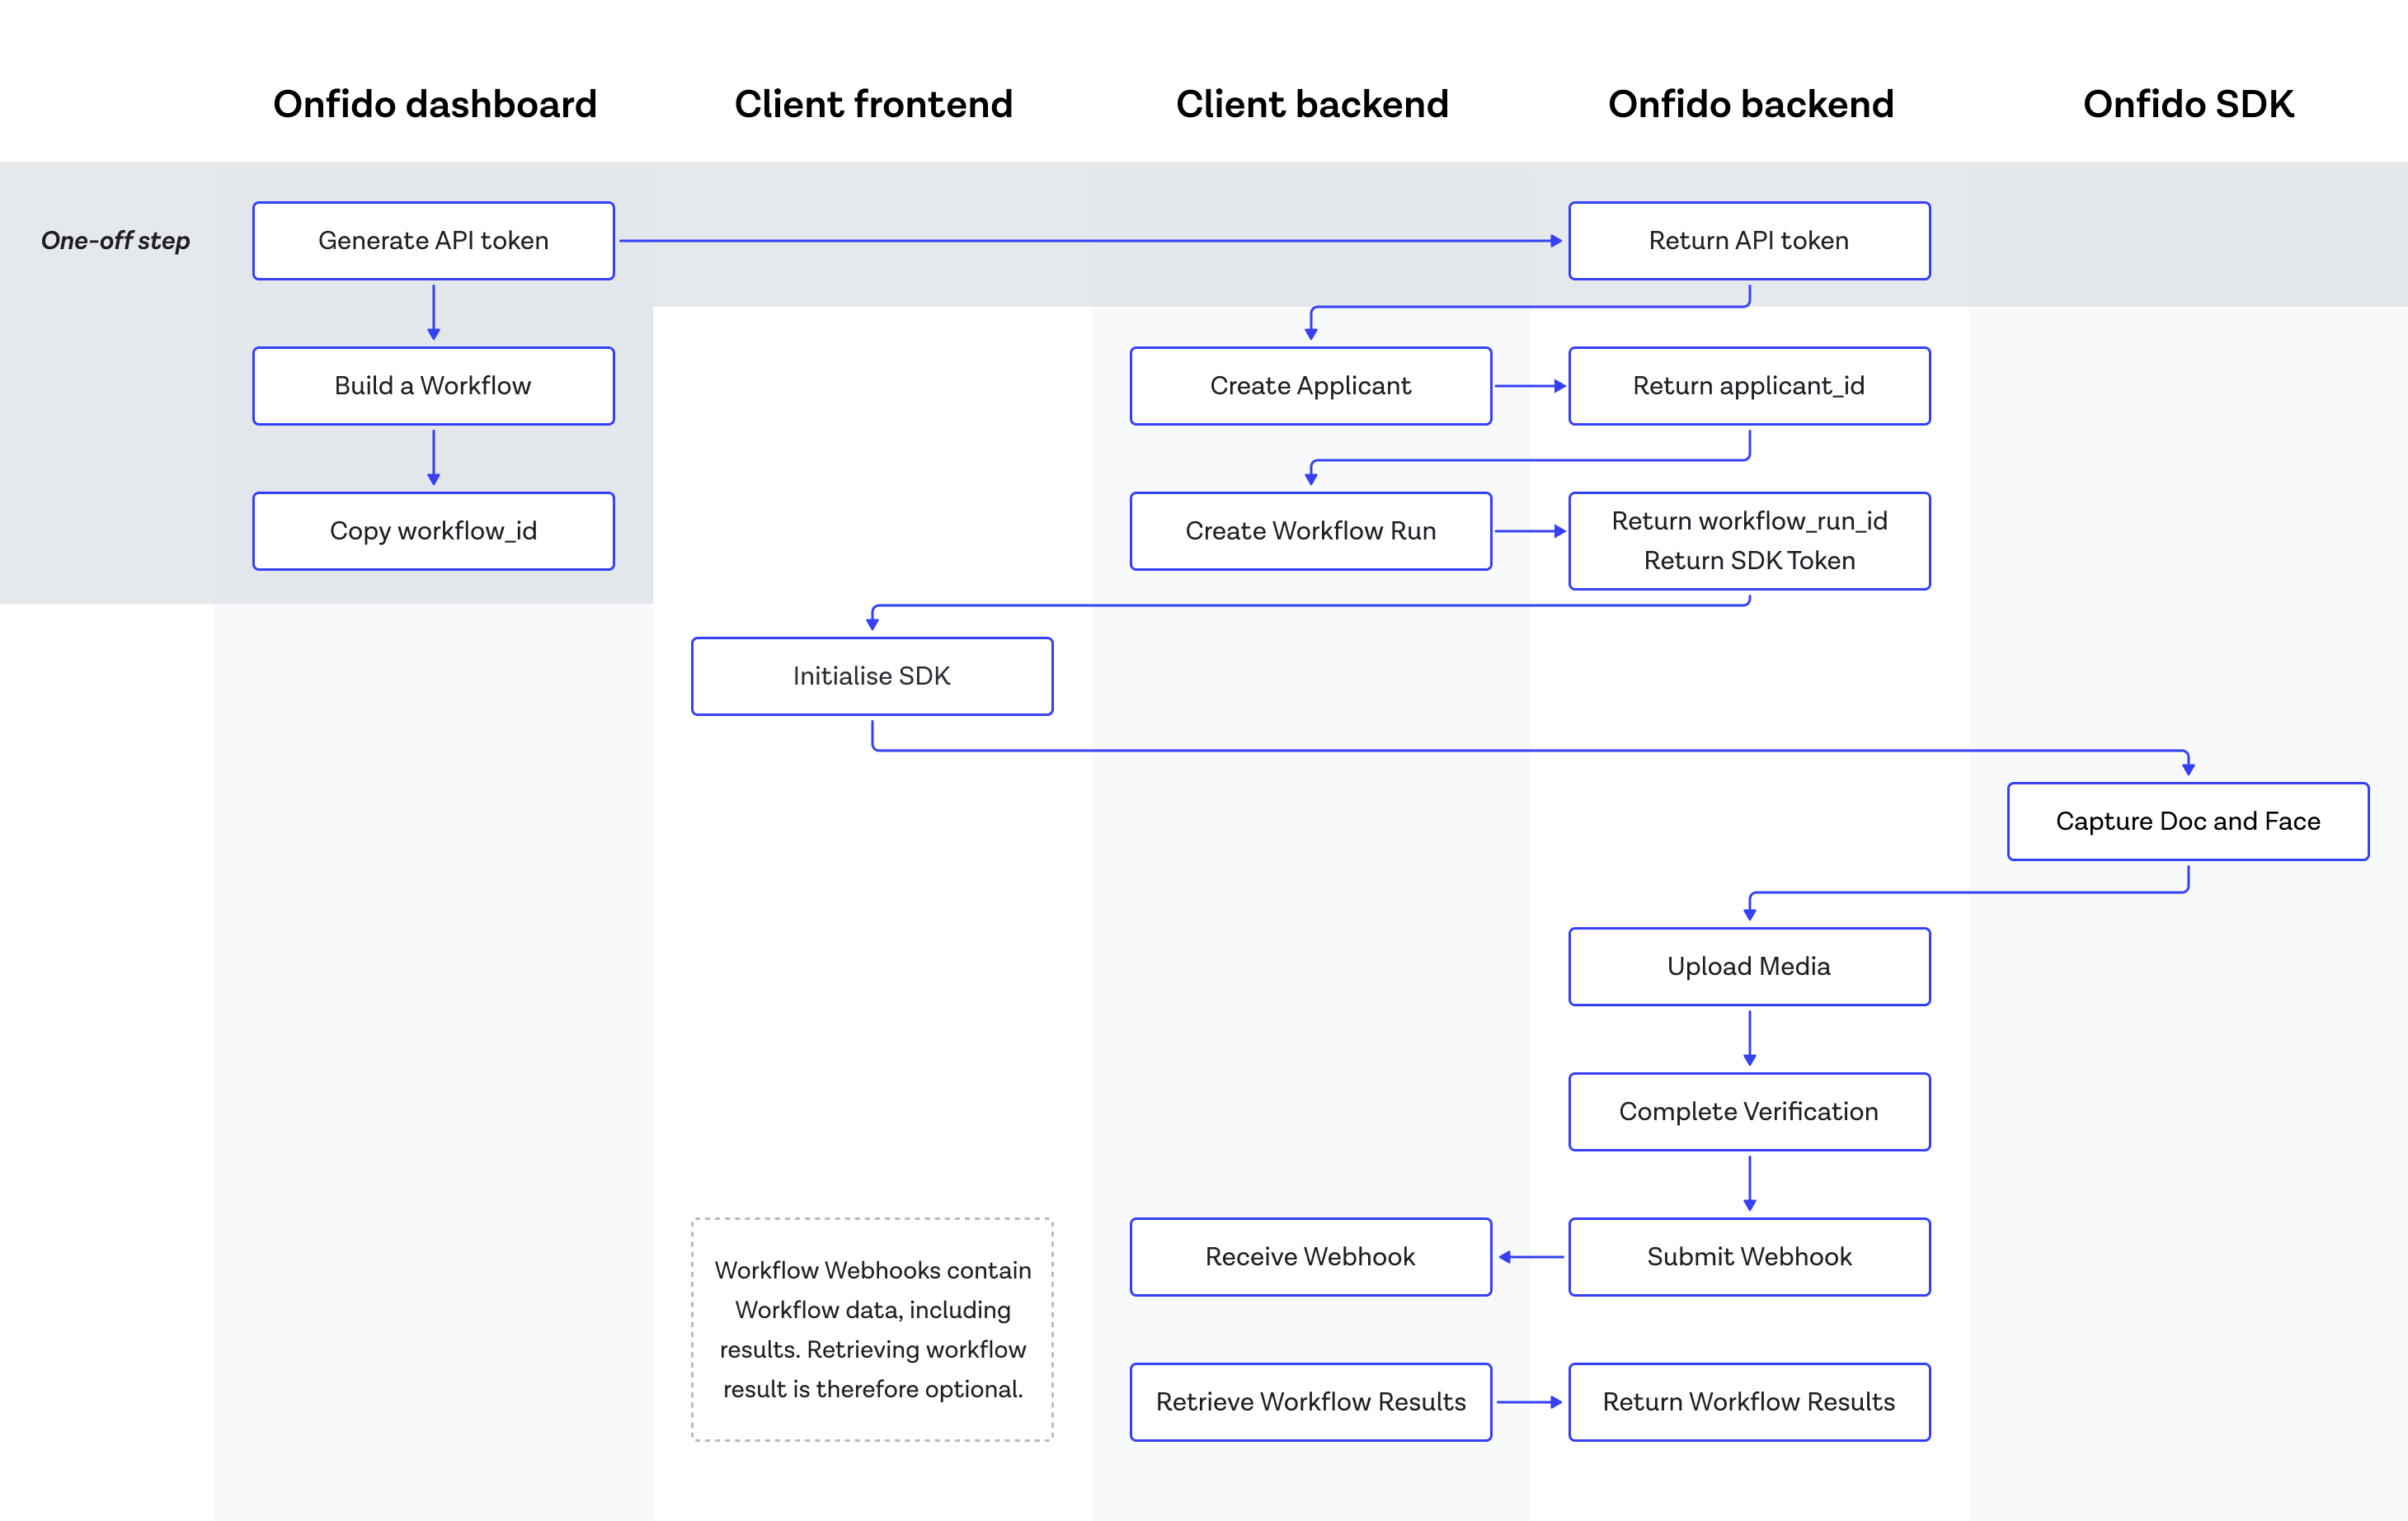Select the Return Workflow Results box
2408x1521 pixels.
1749,1402
